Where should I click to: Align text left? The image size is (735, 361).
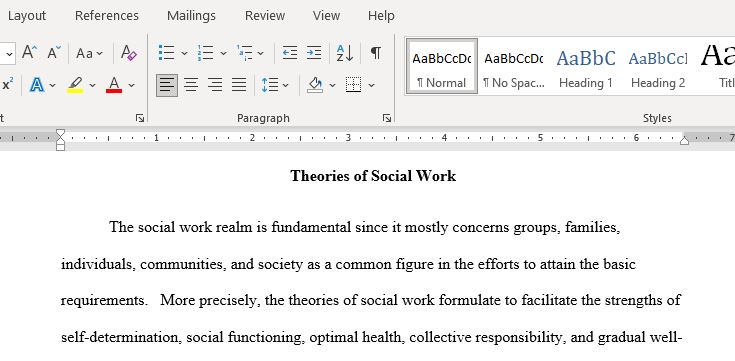(x=167, y=85)
